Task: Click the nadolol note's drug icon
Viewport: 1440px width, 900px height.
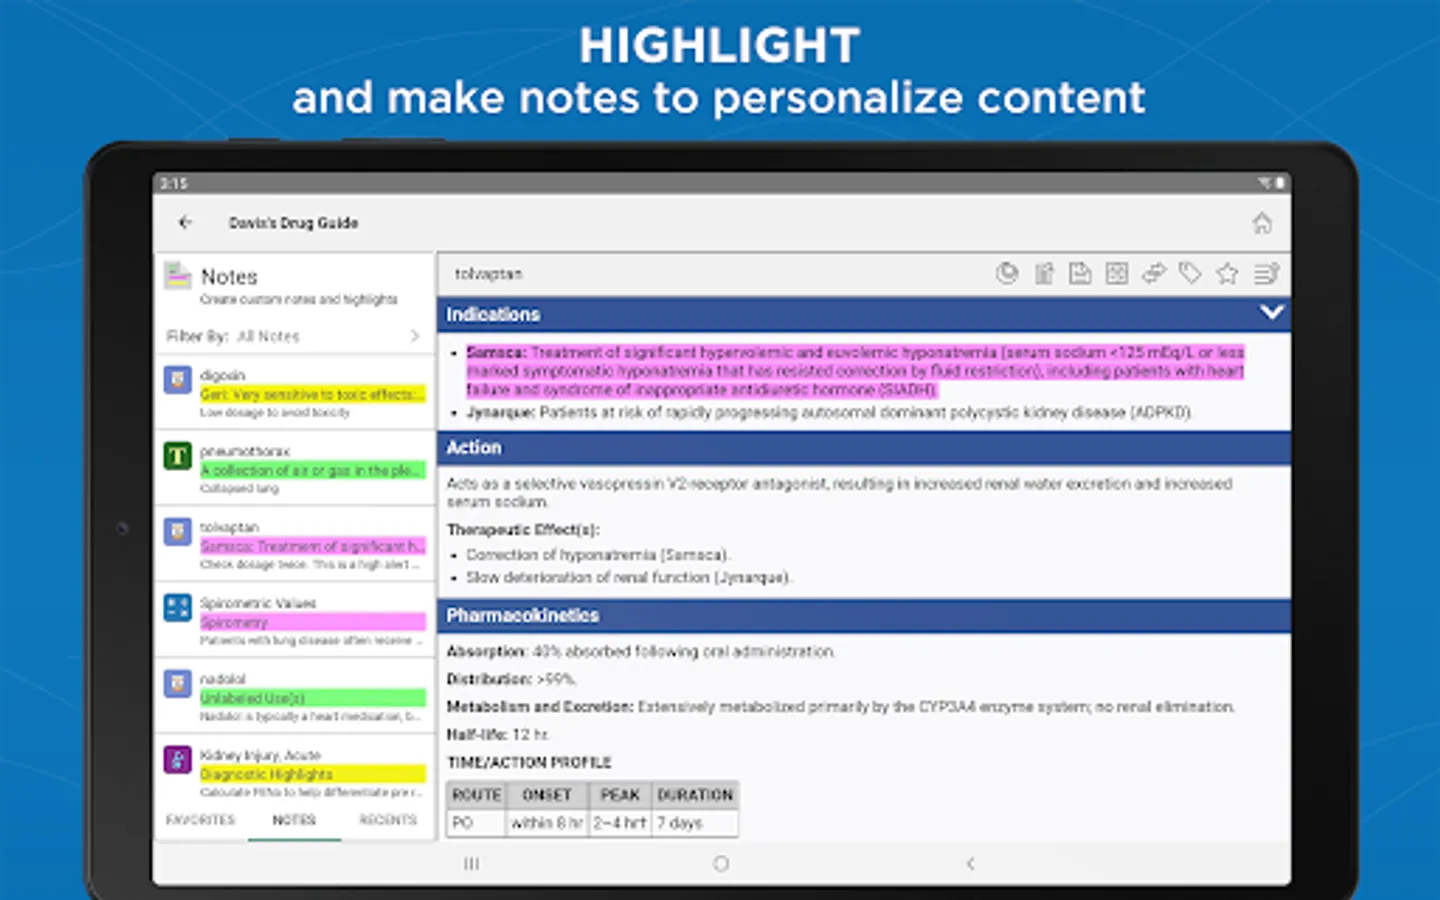Action: tap(178, 683)
